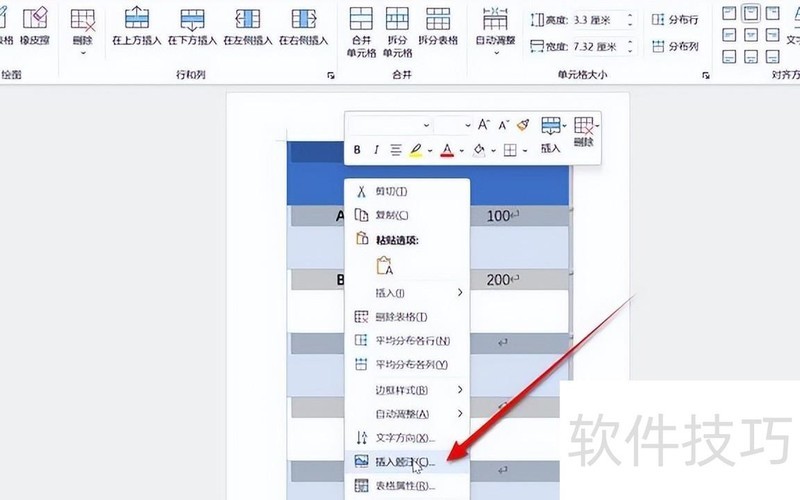This screenshot has height=500, width=800.
Task: Choose 平均分布各行 from context menu
Action: coord(407,340)
